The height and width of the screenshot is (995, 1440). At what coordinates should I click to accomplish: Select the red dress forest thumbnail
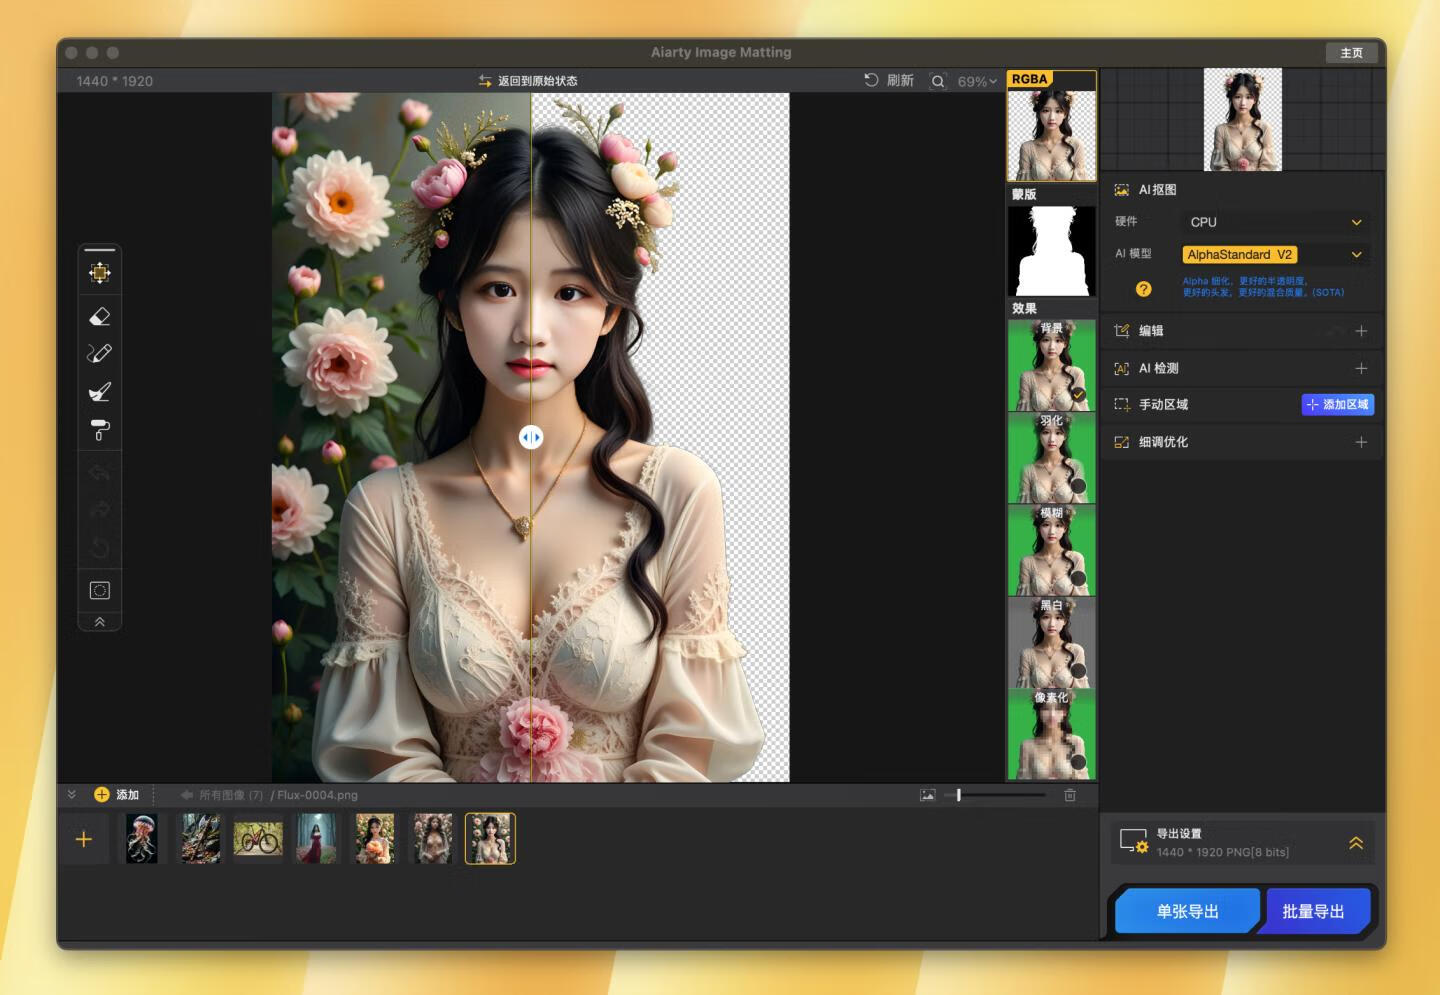click(x=316, y=838)
